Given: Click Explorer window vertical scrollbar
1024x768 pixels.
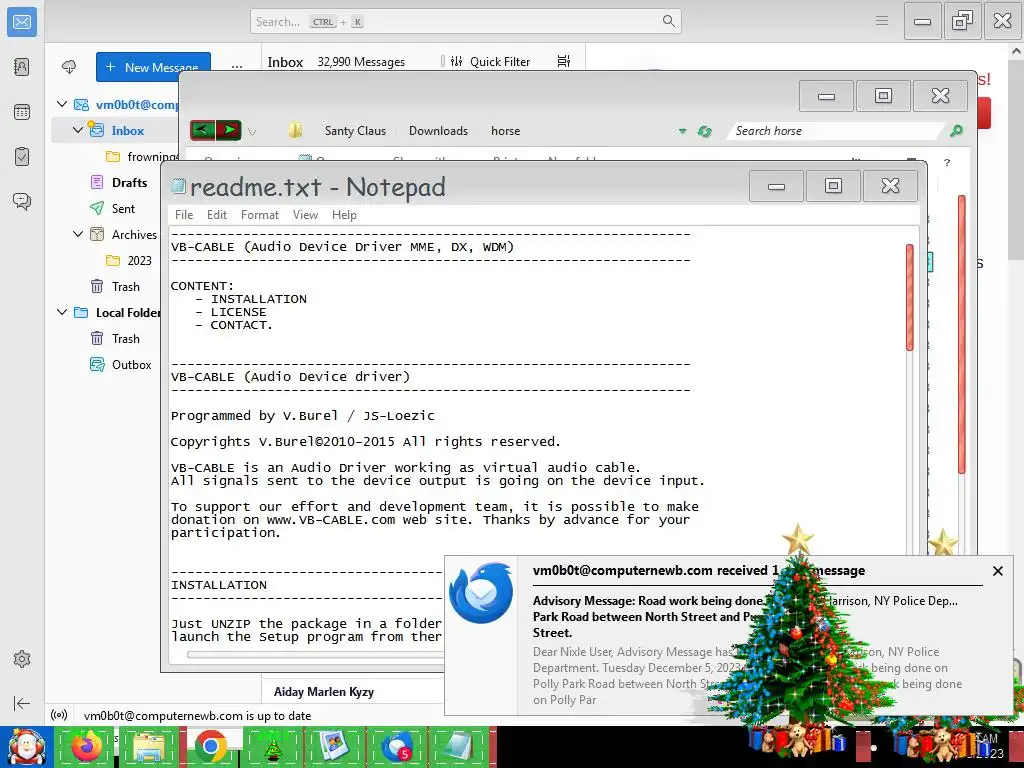Looking at the screenshot, I should point(961,334).
